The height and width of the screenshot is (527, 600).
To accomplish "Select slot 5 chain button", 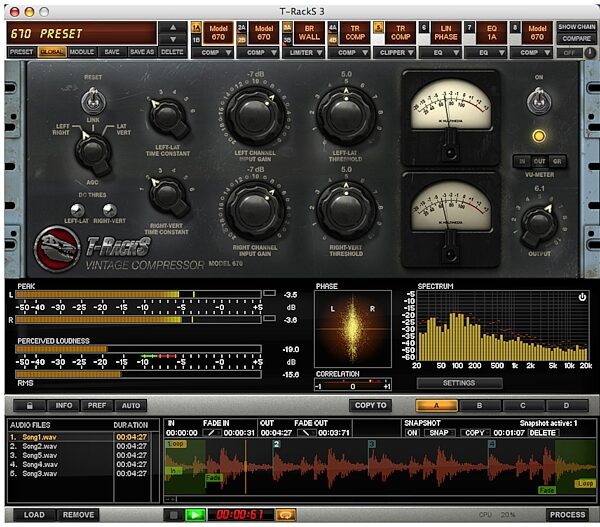I will (x=378, y=28).
